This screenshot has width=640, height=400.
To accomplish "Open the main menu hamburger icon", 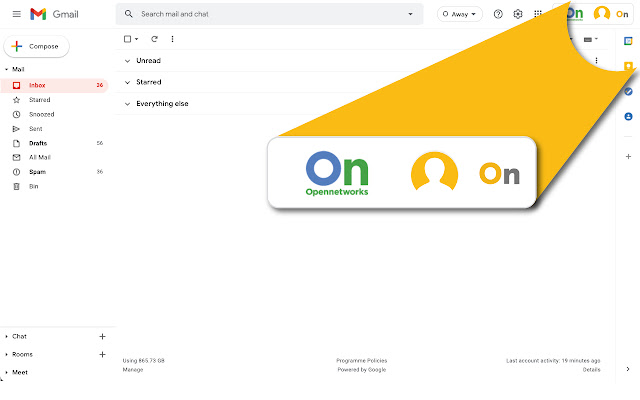I will [17, 14].
